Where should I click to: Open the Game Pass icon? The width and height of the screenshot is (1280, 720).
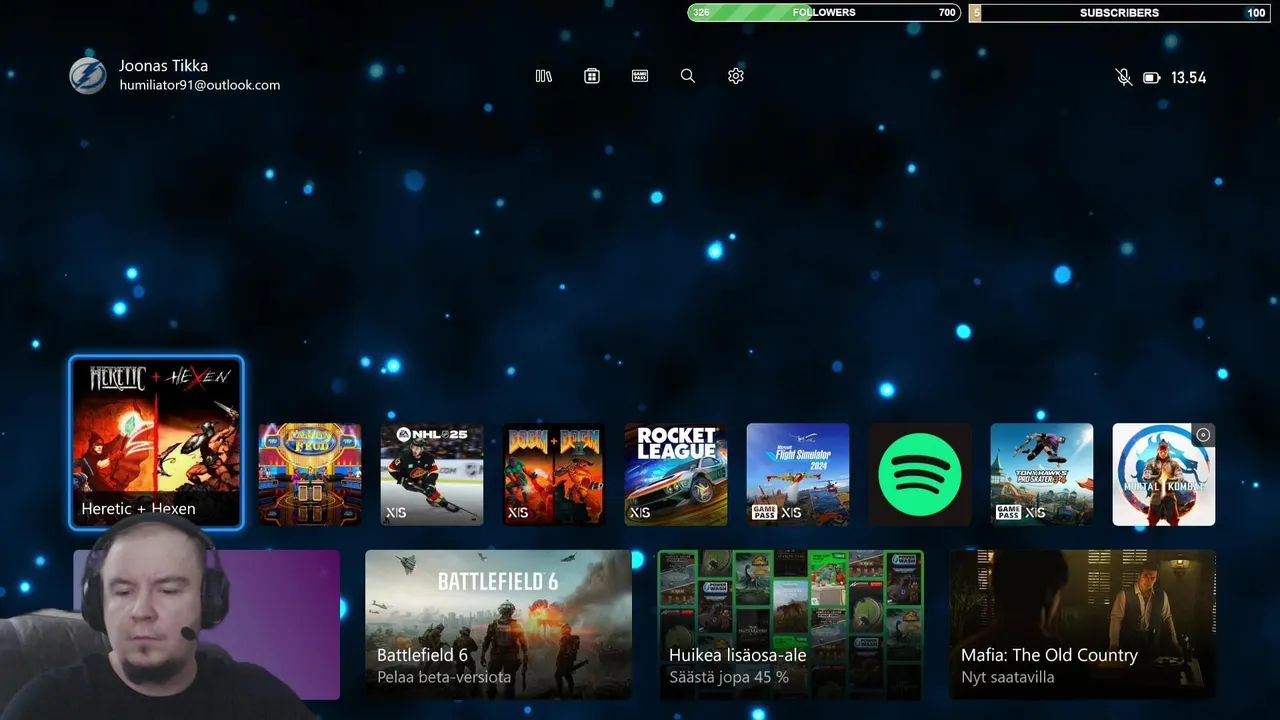tap(640, 76)
